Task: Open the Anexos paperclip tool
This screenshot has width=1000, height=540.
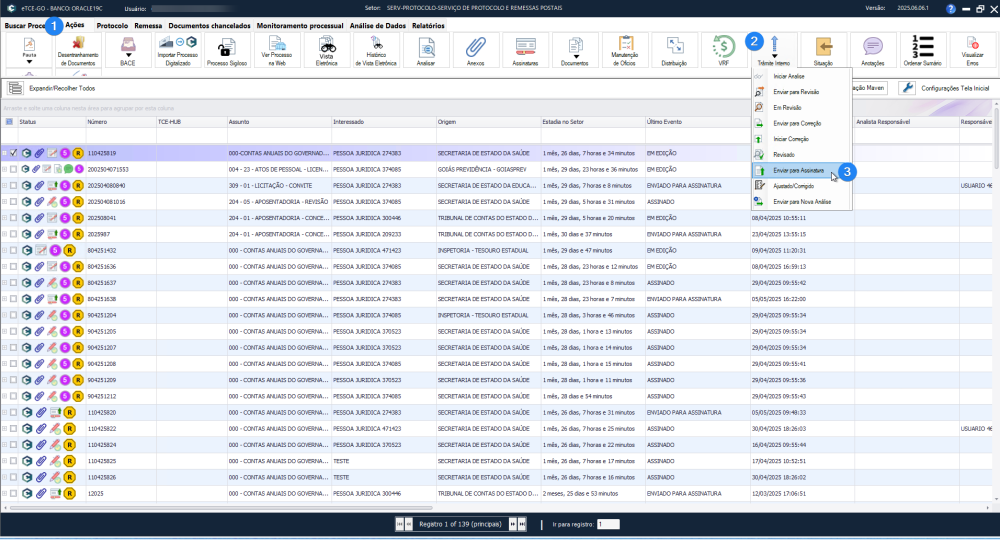Action: [475, 50]
